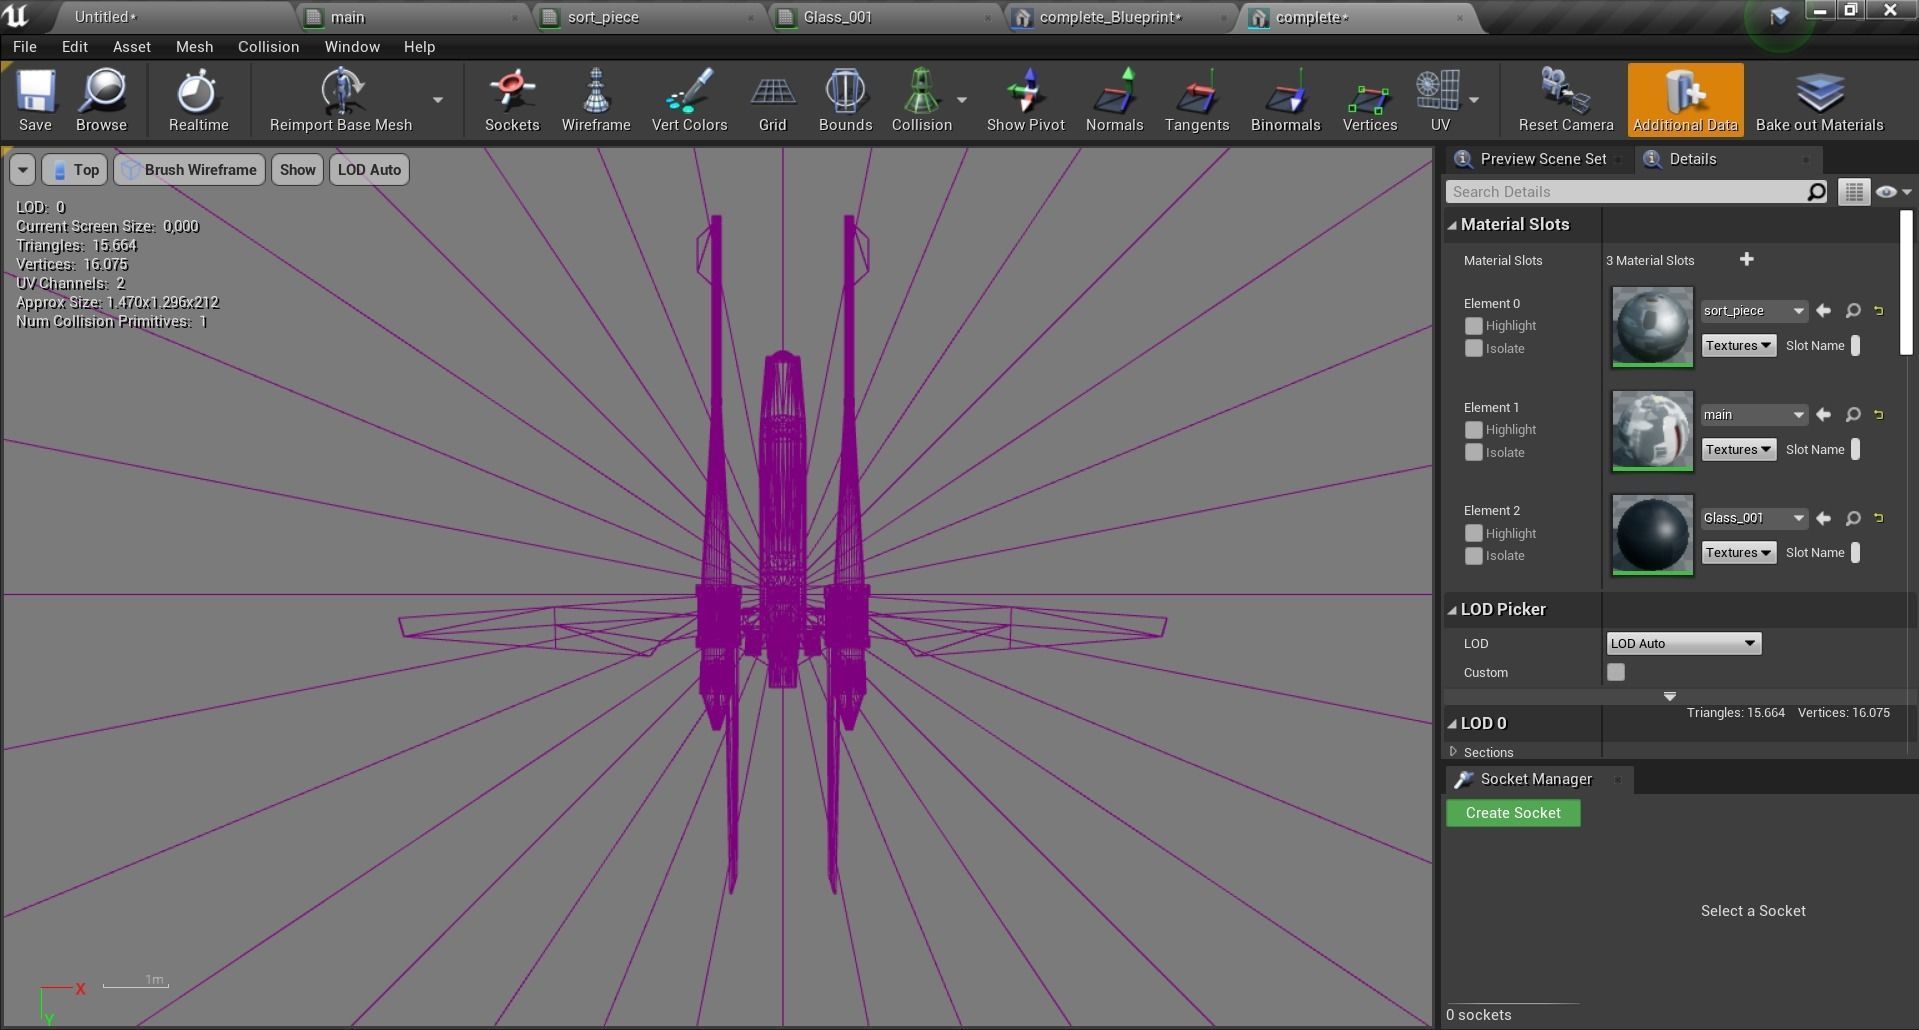
Task: Click Bake out Materials
Action: pos(1819,100)
